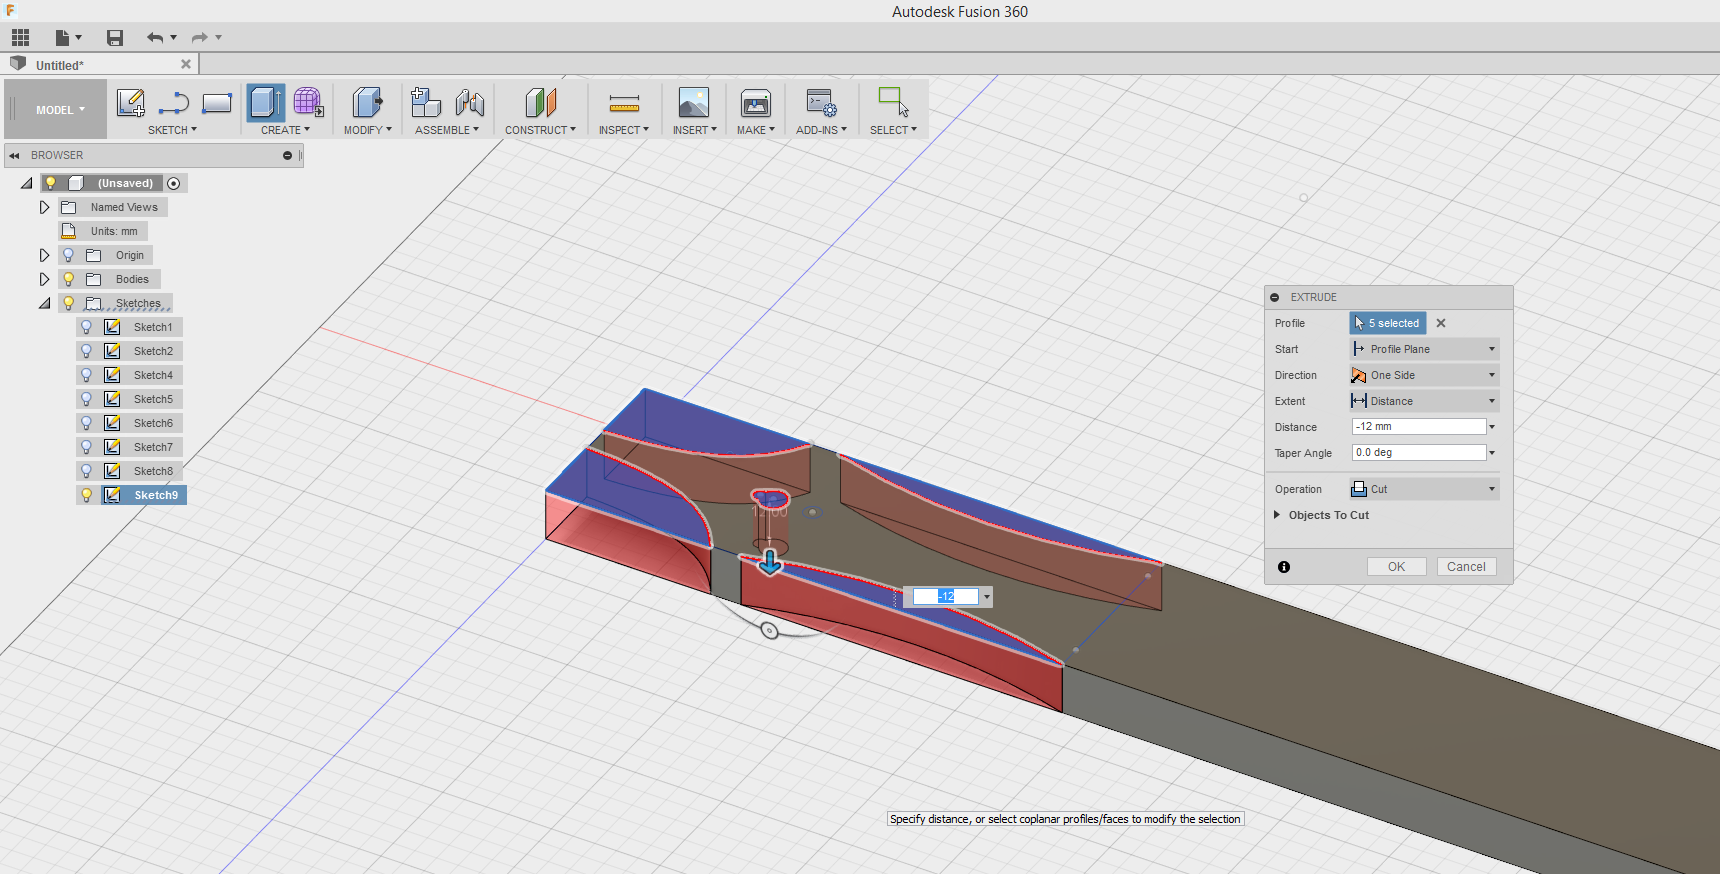Grab the blue extrude distance arrow manipulator

770,562
